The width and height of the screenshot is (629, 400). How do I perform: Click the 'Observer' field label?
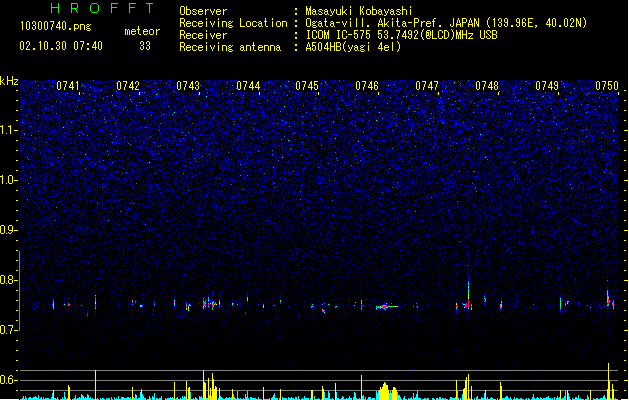203,11
